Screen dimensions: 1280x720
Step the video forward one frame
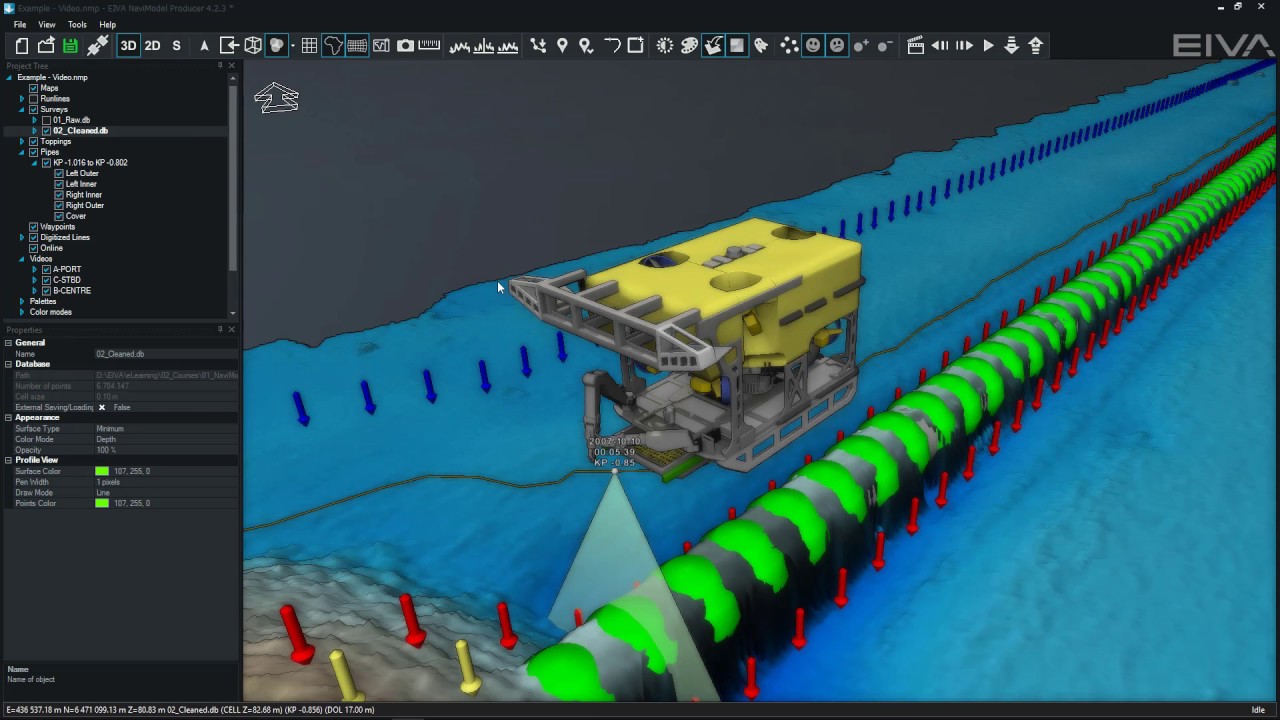point(964,45)
